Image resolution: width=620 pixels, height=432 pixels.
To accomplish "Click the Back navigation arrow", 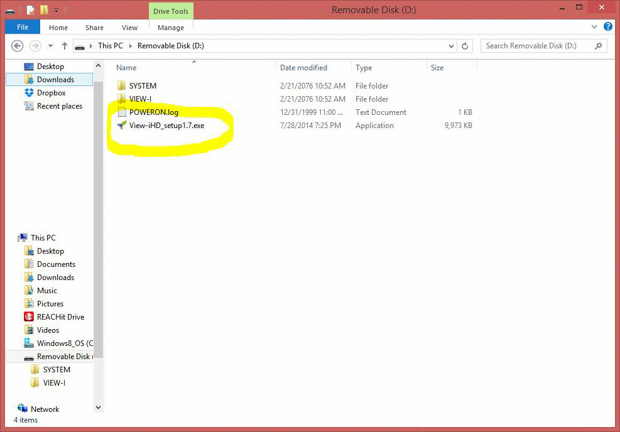I will [x=17, y=46].
